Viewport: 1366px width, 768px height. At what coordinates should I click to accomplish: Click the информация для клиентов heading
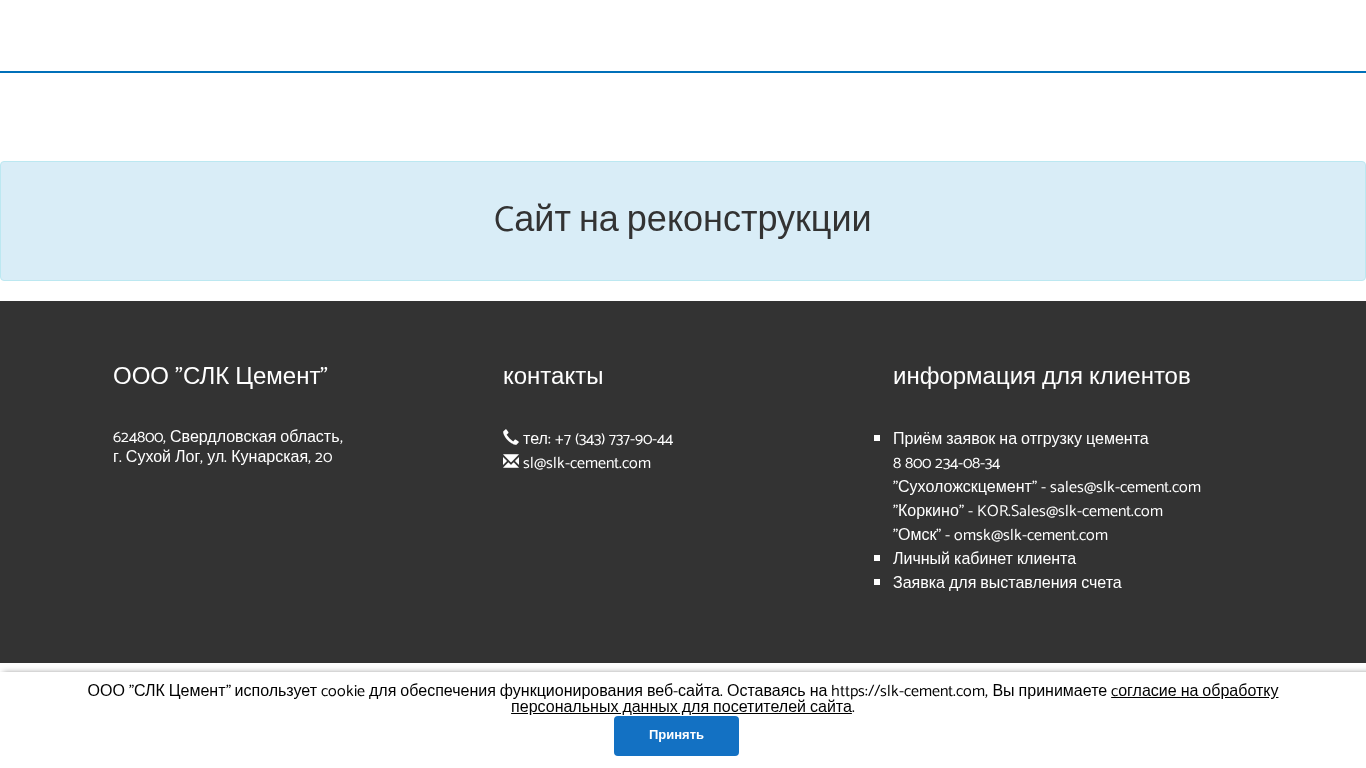point(1042,376)
